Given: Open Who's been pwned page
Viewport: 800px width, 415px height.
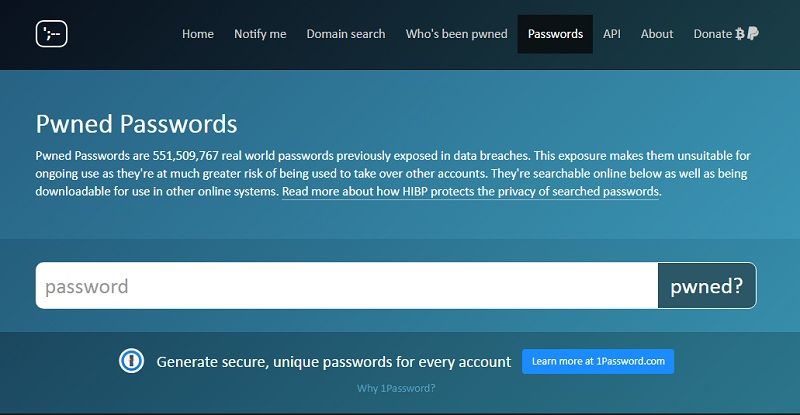Looking at the screenshot, I should (456, 34).
